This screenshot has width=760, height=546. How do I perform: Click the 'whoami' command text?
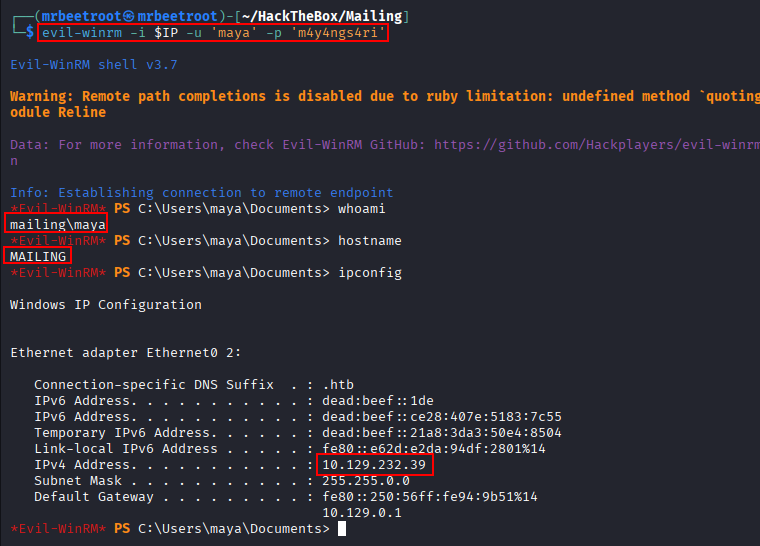coord(362,209)
